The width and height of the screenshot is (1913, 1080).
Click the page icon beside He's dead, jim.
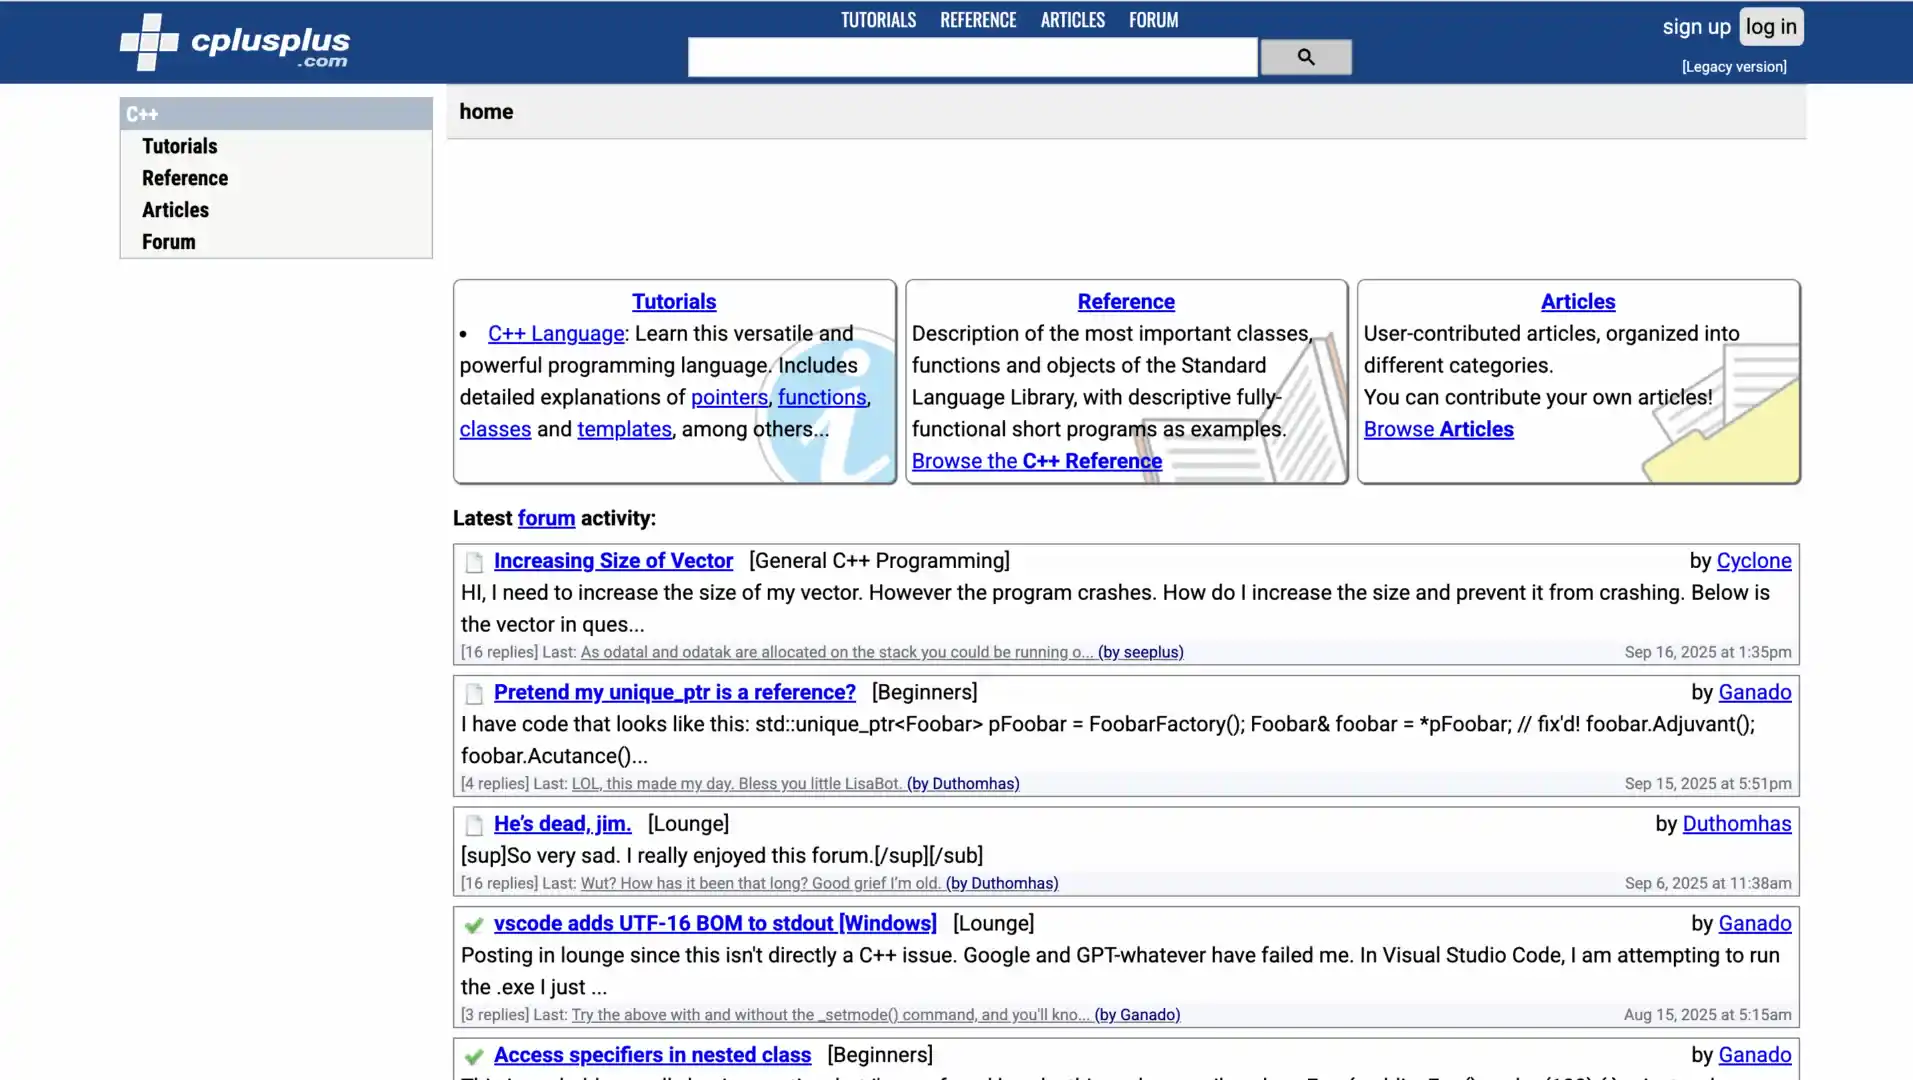[x=474, y=825]
